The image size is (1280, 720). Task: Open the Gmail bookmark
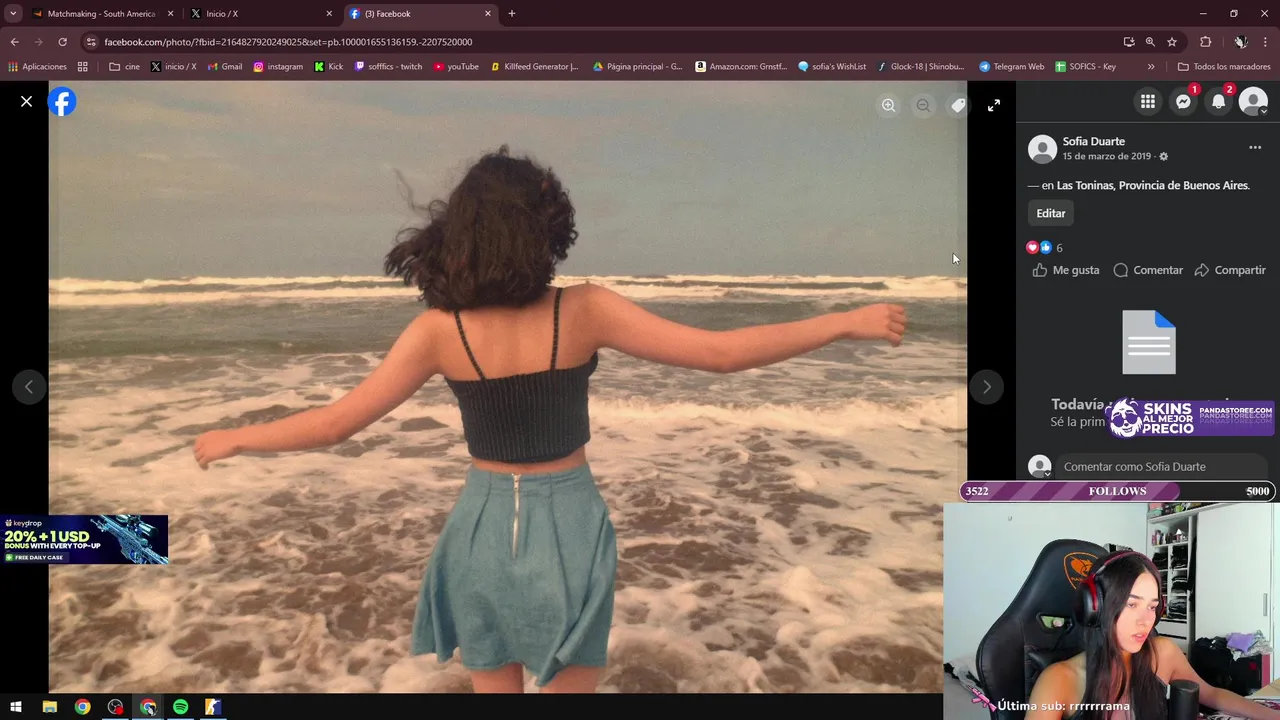click(x=225, y=67)
